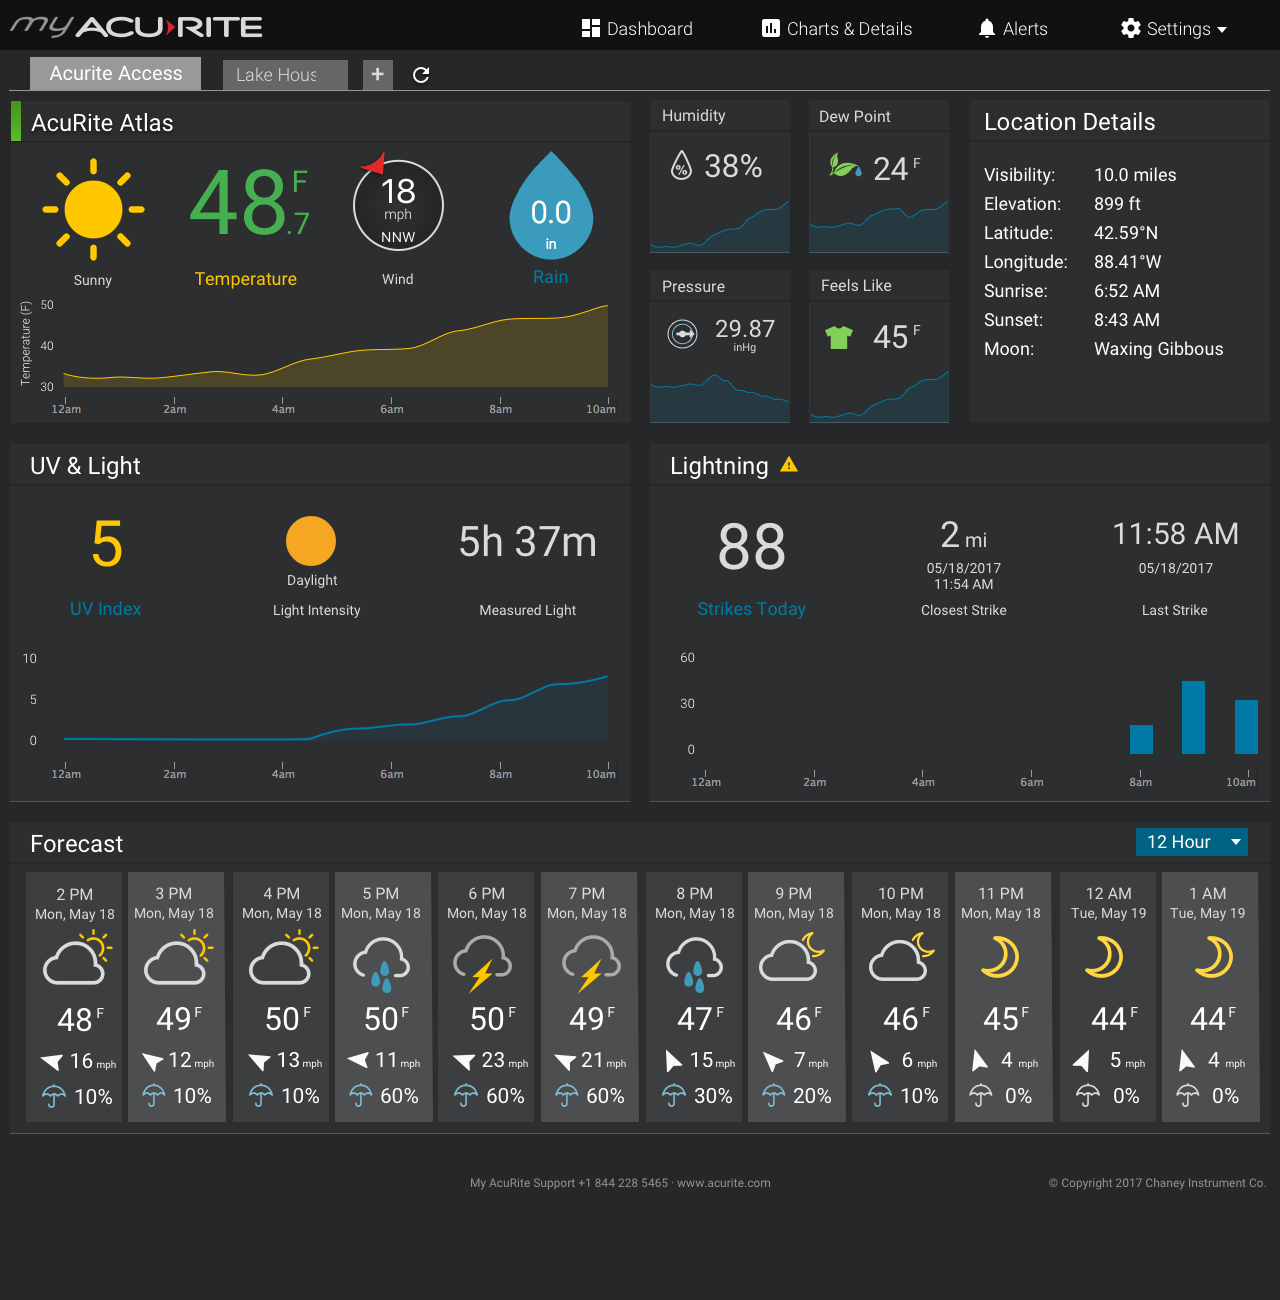Click the 2 PM wind direction arrow
The width and height of the screenshot is (1280, 1300).
pyautogui.click(x=52, y=1061)
